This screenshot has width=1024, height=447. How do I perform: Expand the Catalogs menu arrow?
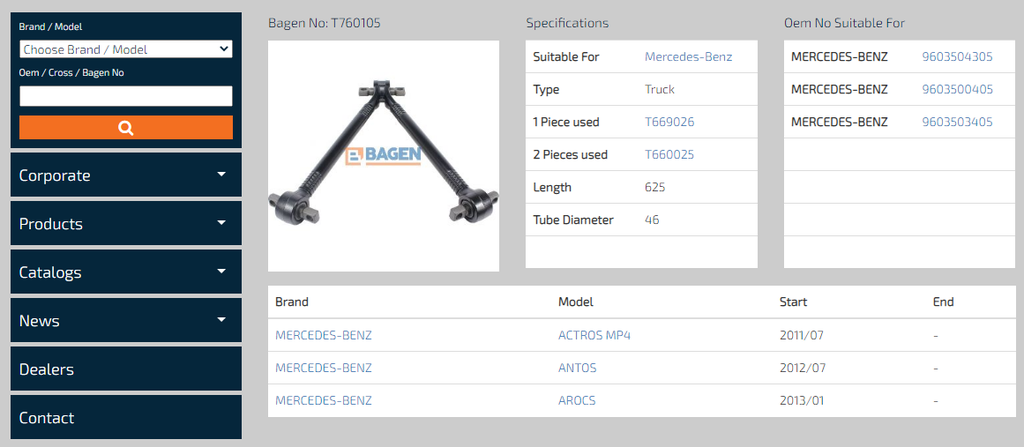tap(221, 272)
